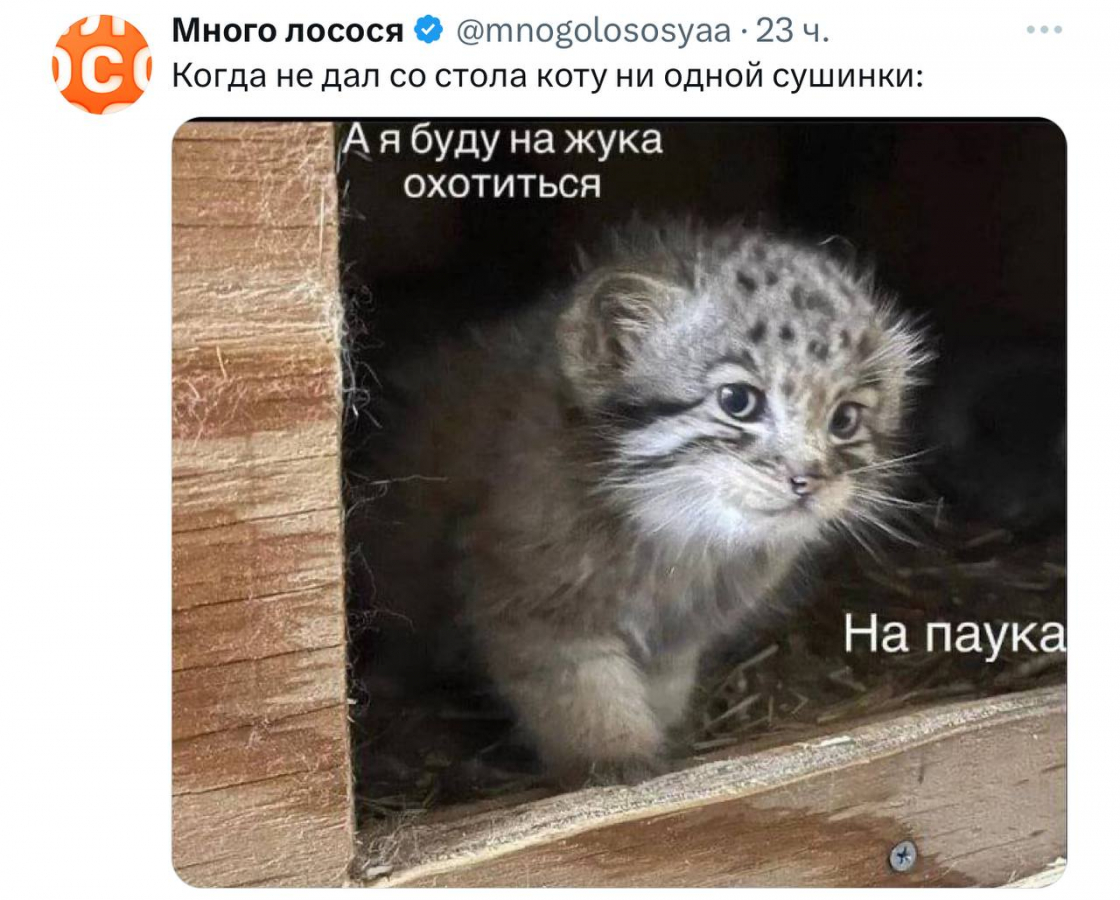1120x900 pixels.
Task: Open the @mnogolososyaa handle link
Action: [593, 31]
